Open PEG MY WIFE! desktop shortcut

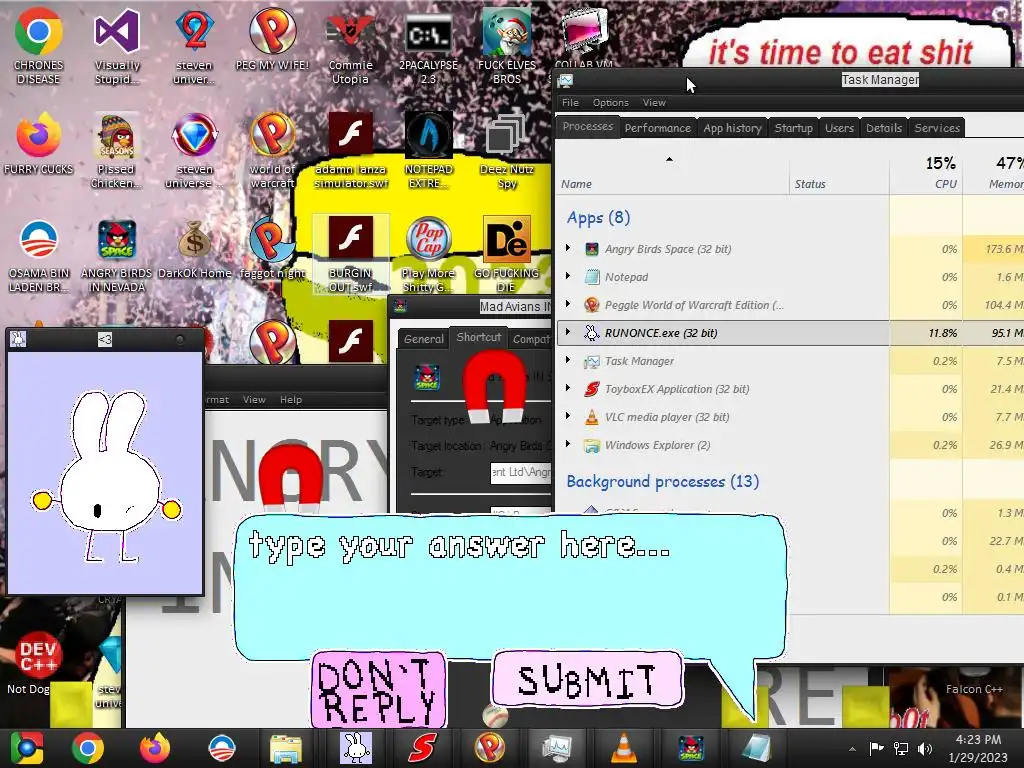coord(272,39)
